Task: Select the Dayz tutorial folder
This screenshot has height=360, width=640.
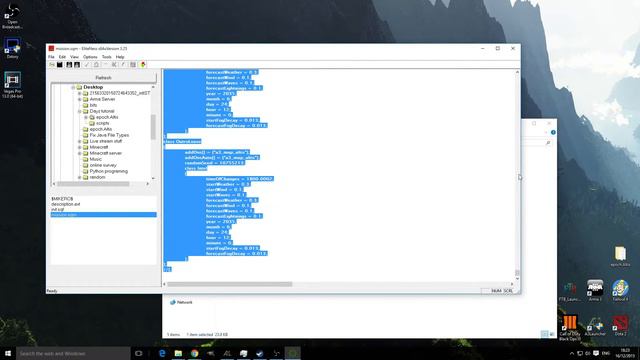Action: 102,111
